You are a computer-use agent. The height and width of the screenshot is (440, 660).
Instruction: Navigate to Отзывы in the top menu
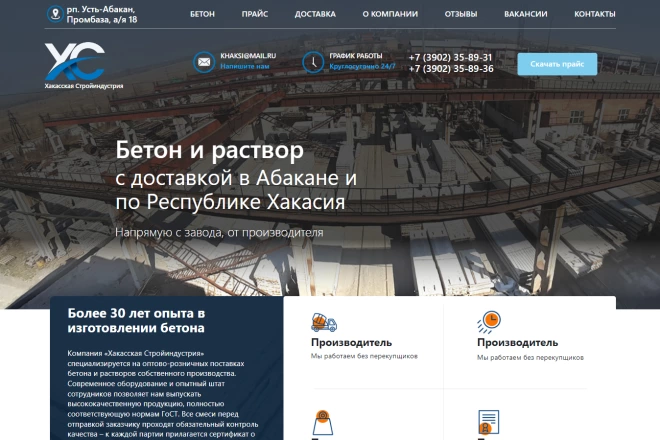460,15
